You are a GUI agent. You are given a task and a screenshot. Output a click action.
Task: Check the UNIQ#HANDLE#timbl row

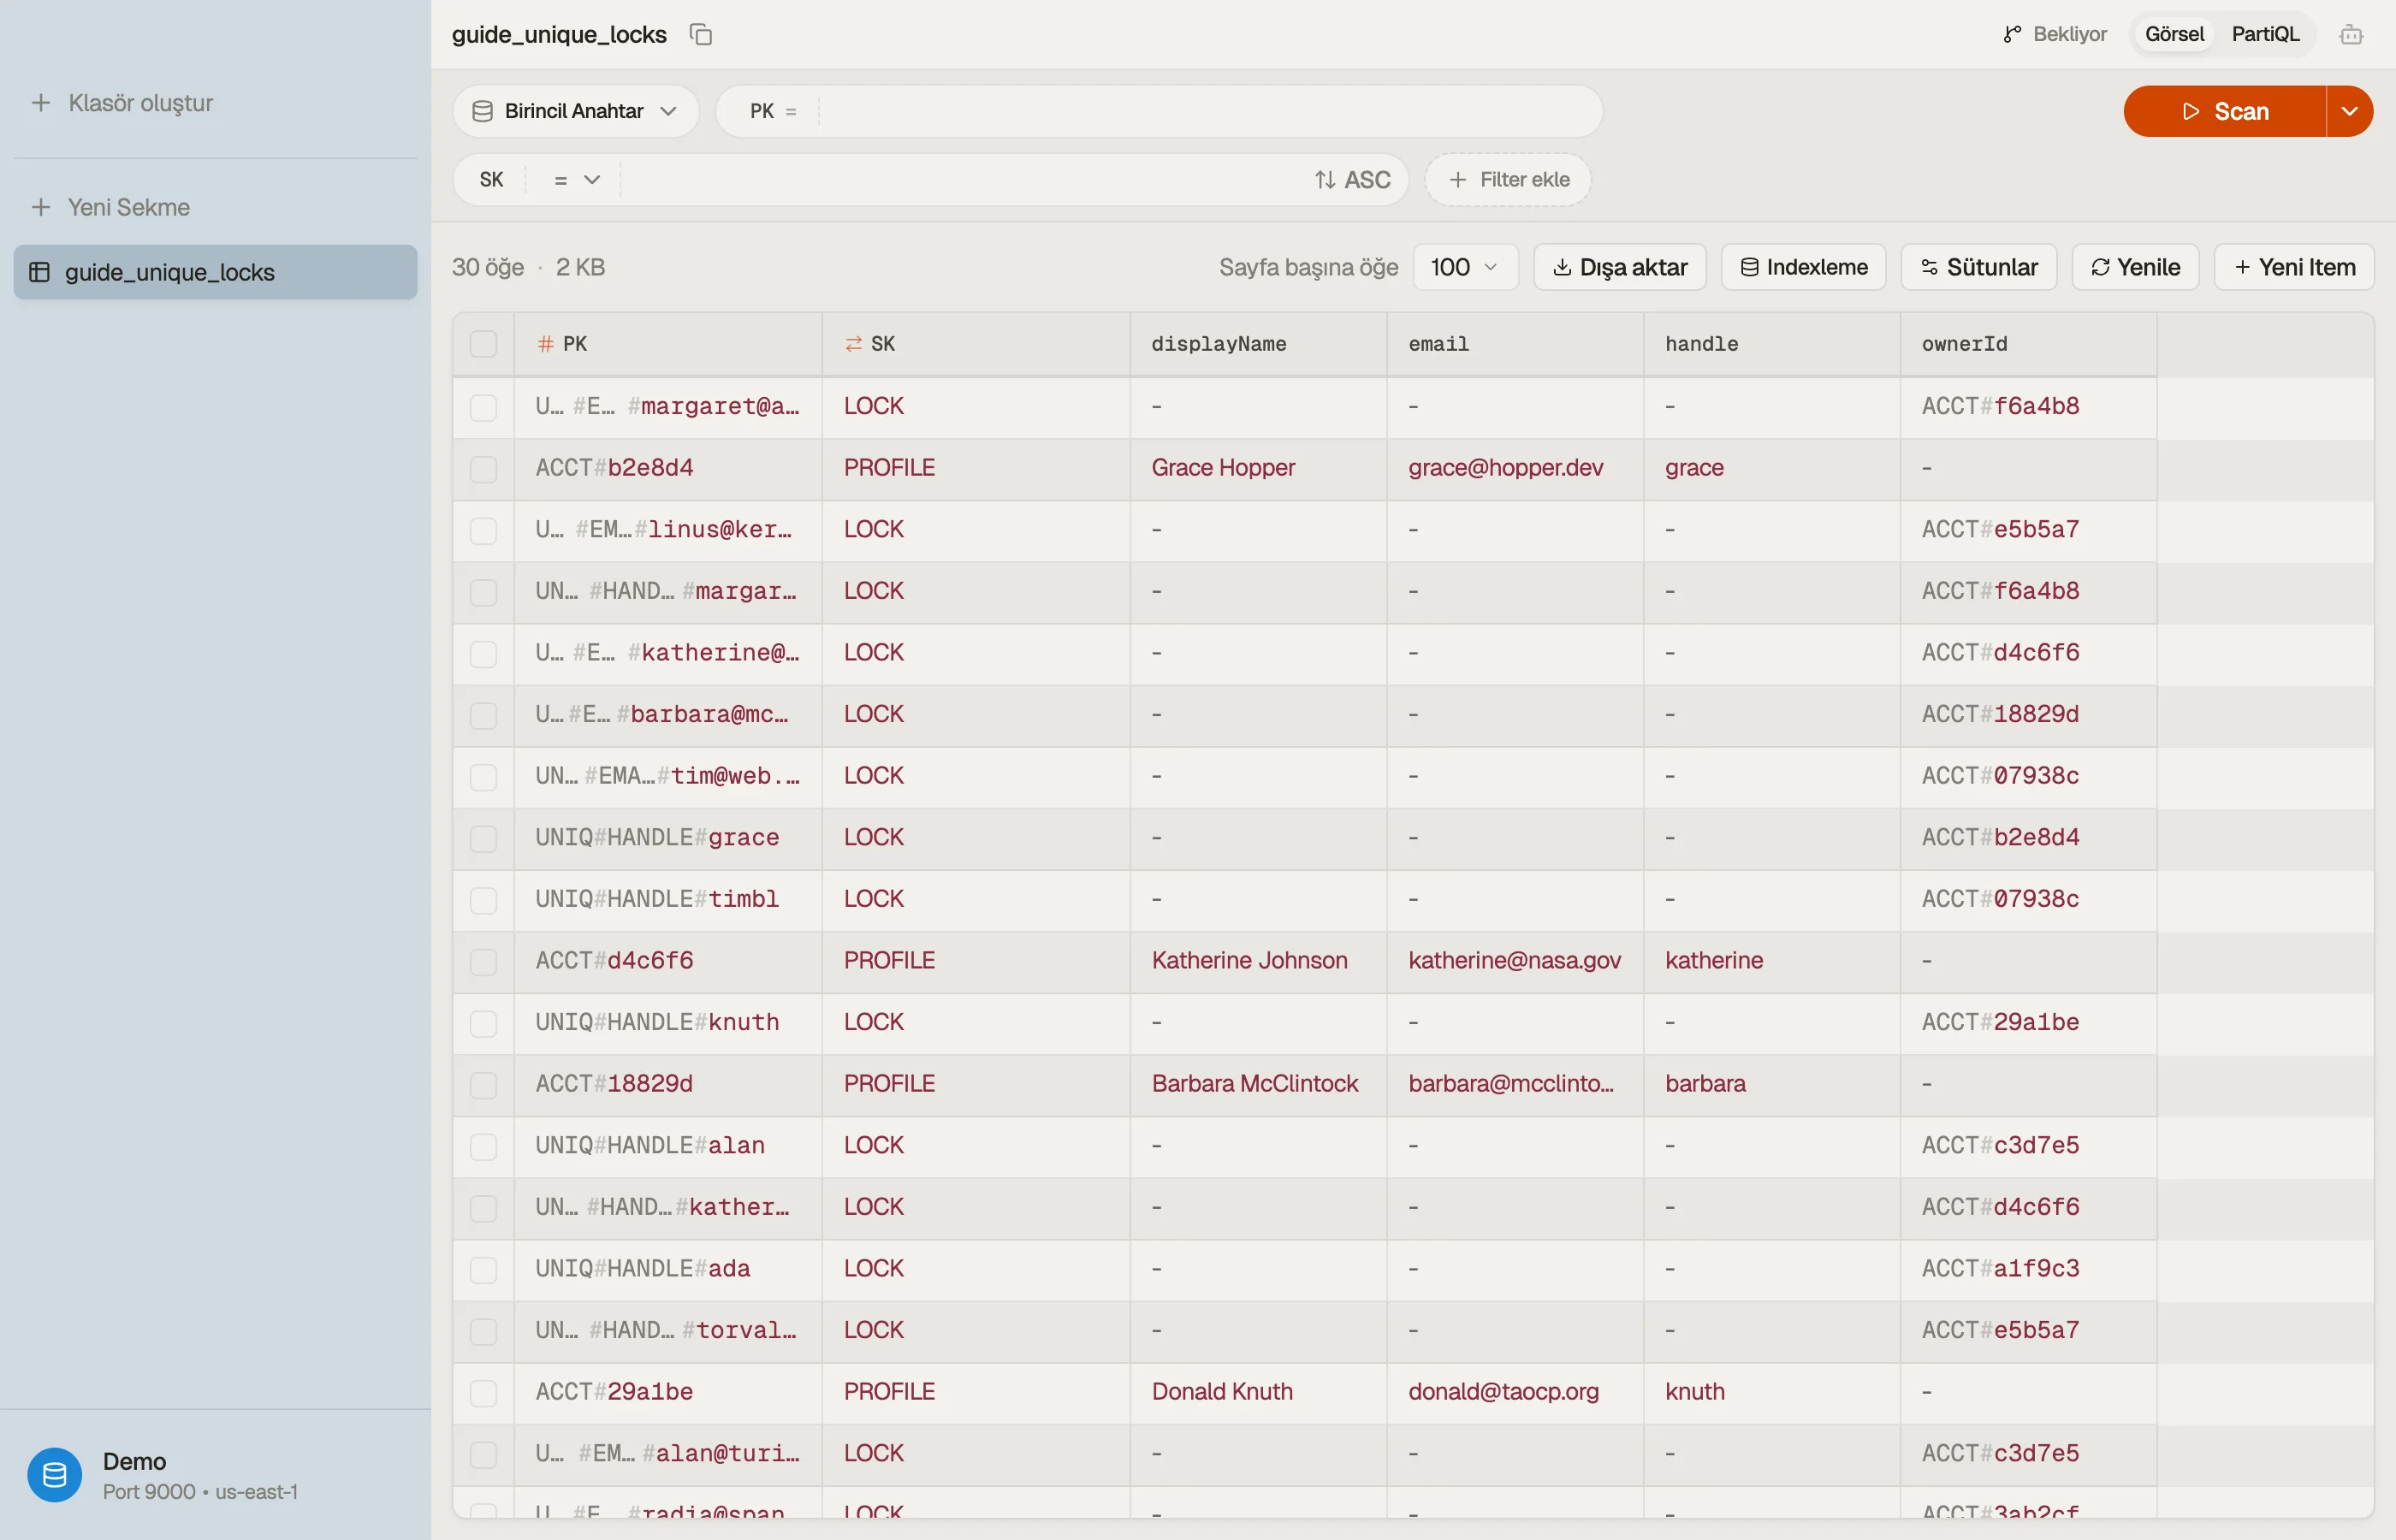(x=483, y=900)
